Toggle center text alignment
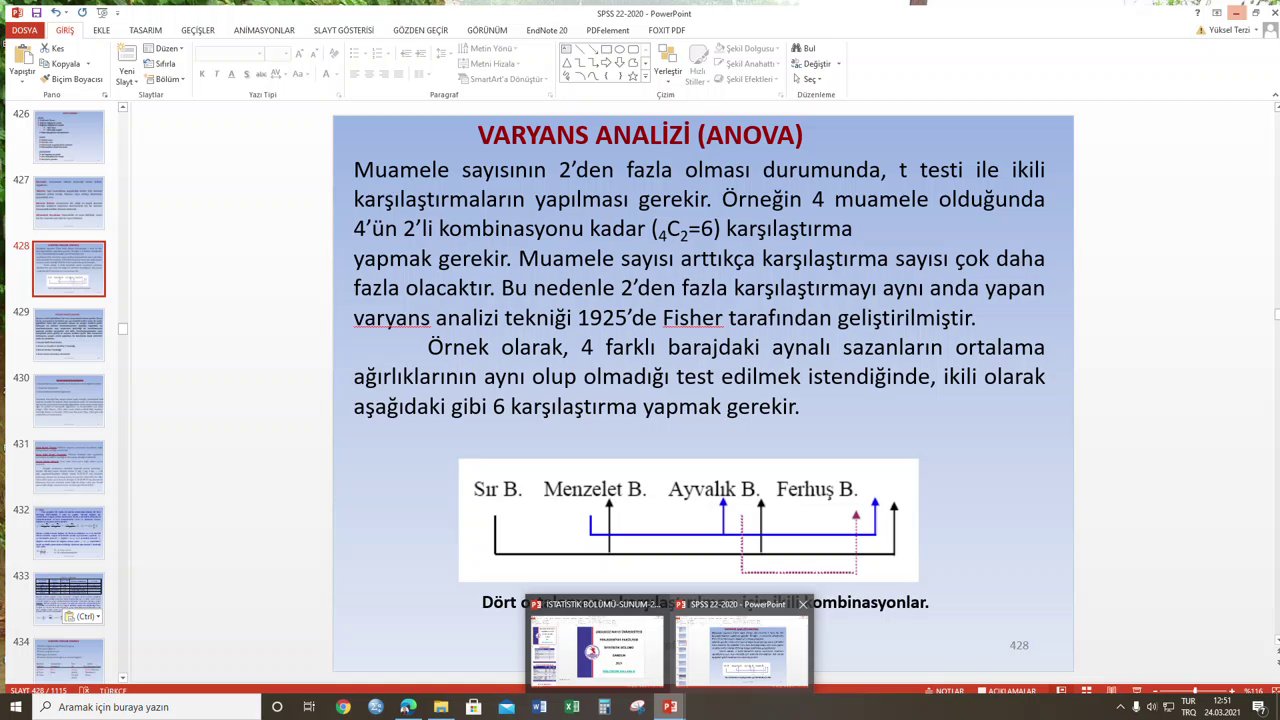The height and width of the screenshot is (720, 1280). tap(369, 74)
